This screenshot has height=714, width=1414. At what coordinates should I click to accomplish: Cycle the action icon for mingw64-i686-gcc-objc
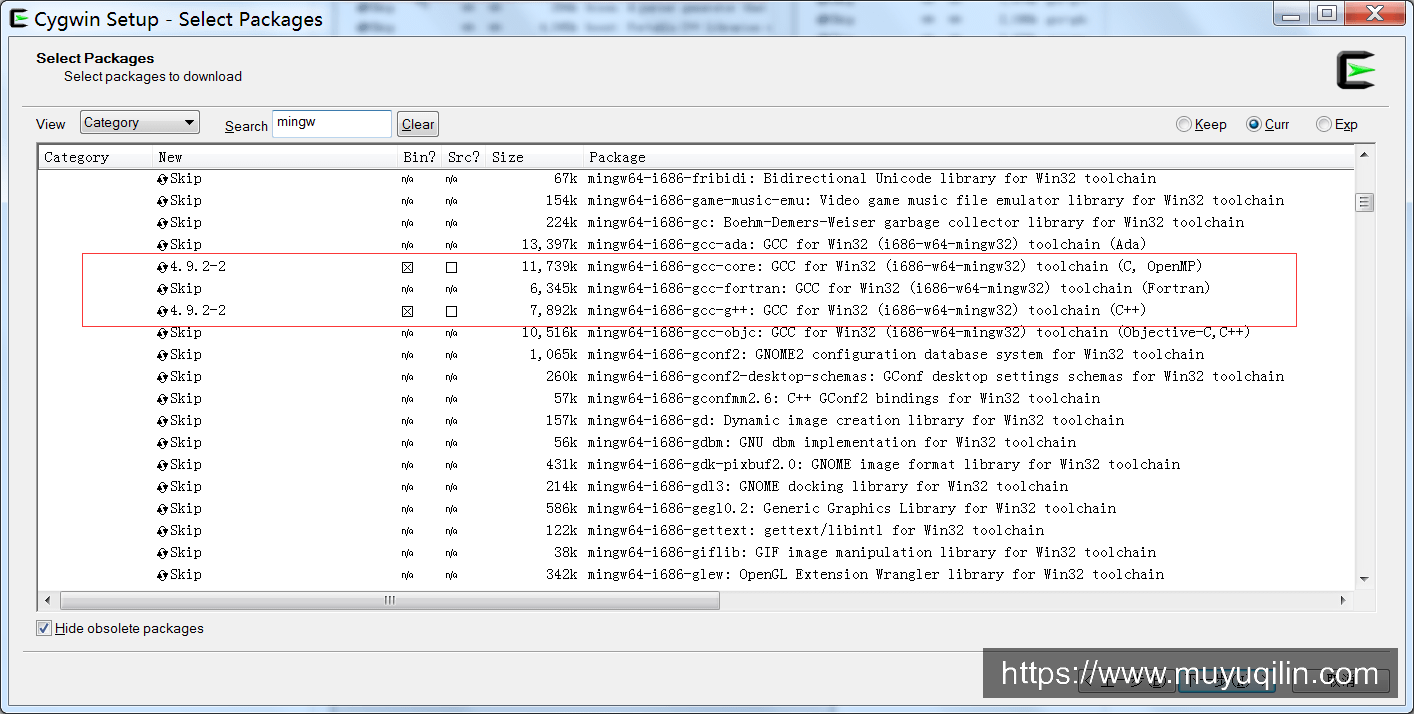pyautogui.click(x=162, y=333)
